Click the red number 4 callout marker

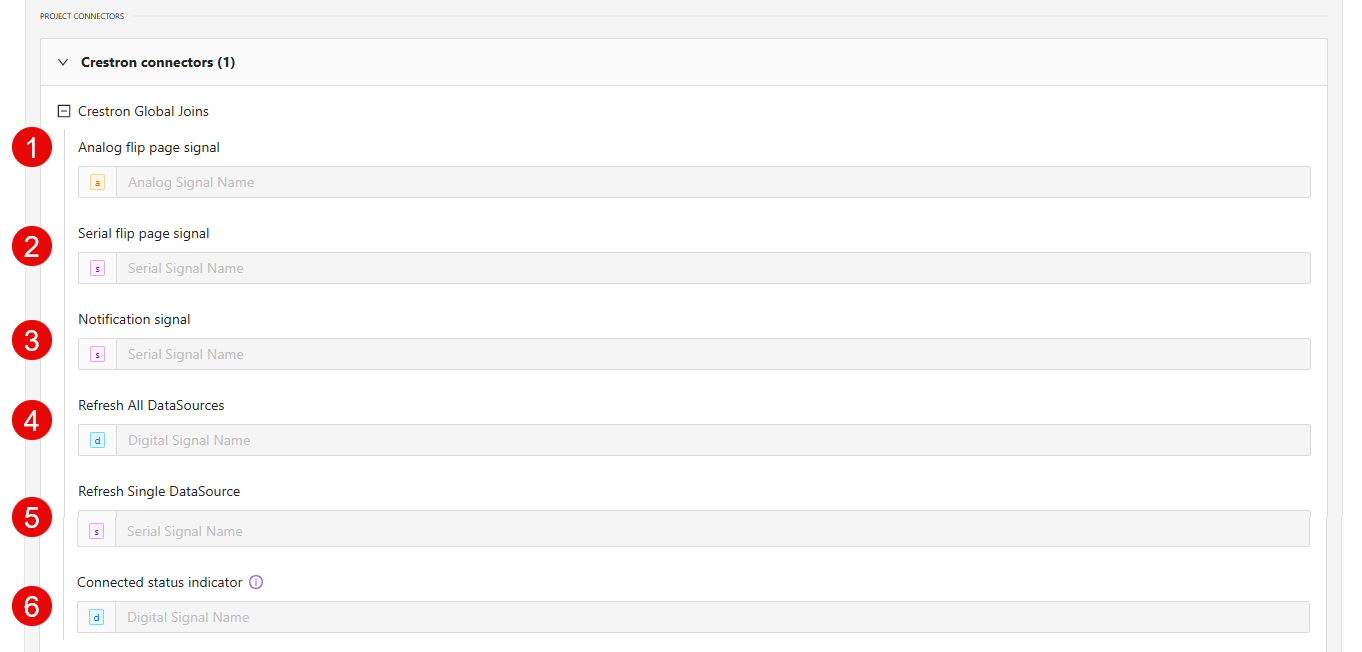(x=32, y=420)
